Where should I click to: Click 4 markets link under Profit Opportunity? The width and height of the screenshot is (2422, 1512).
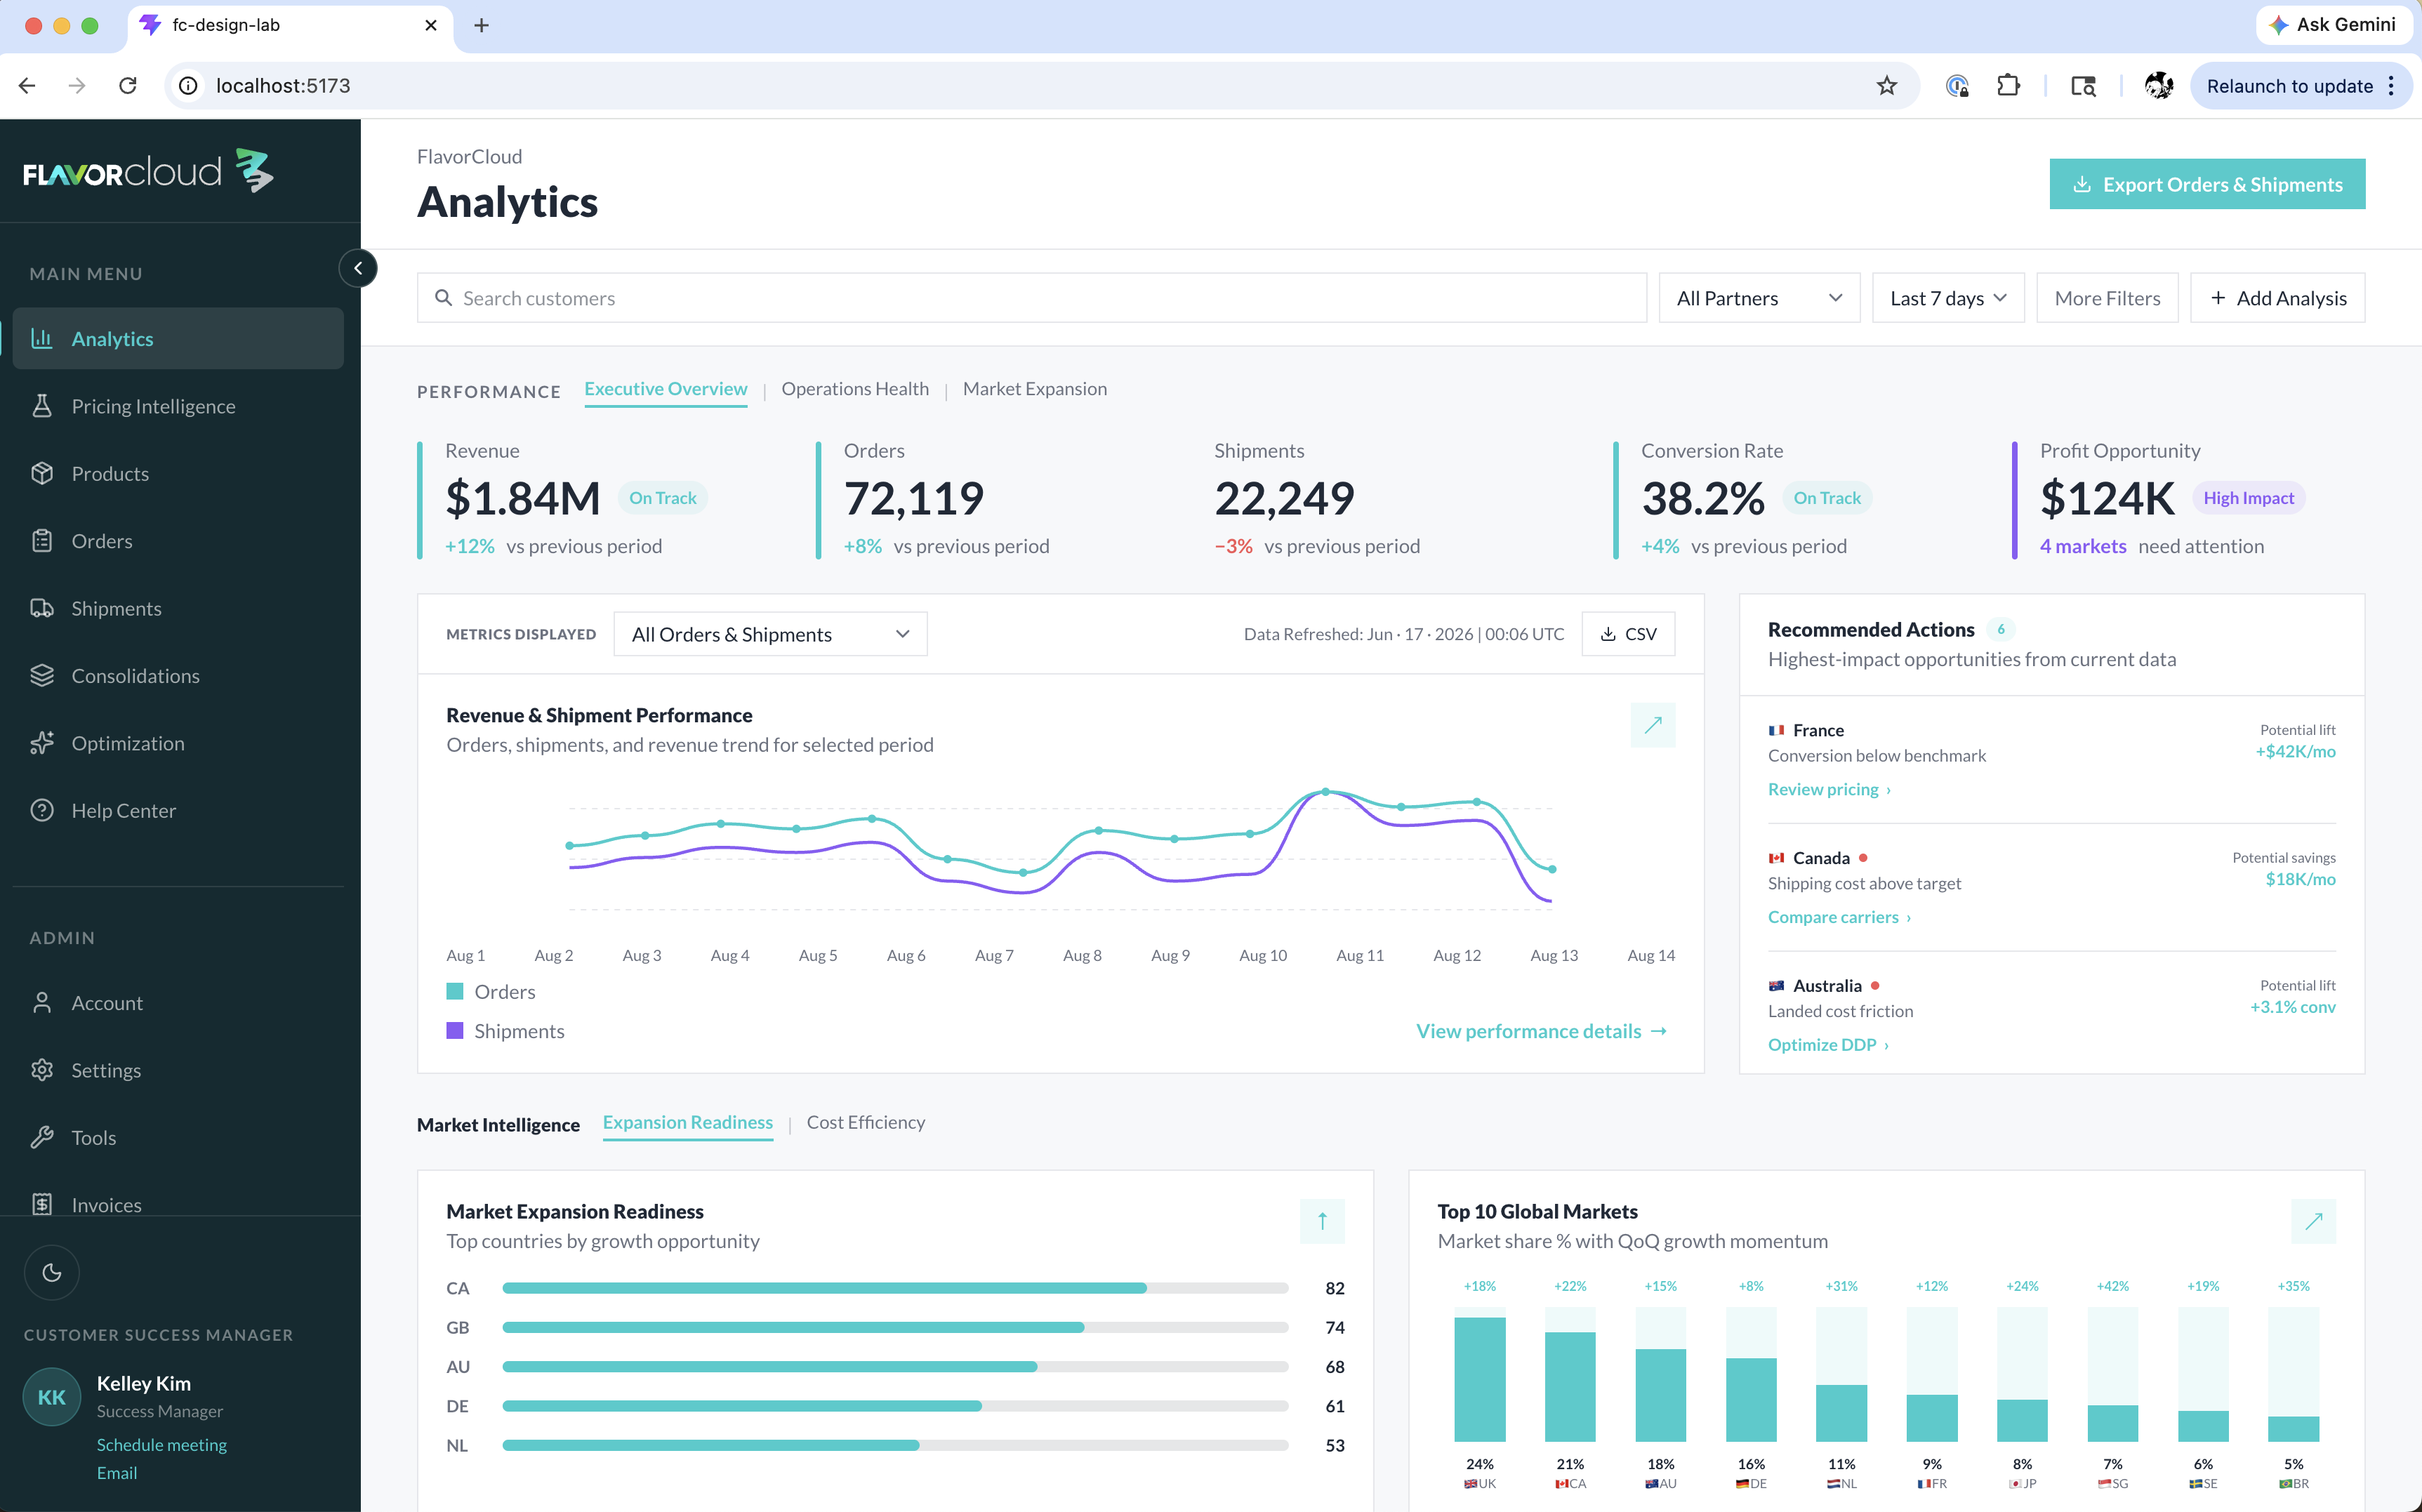pyautogui.click(x=2083, y=546)
